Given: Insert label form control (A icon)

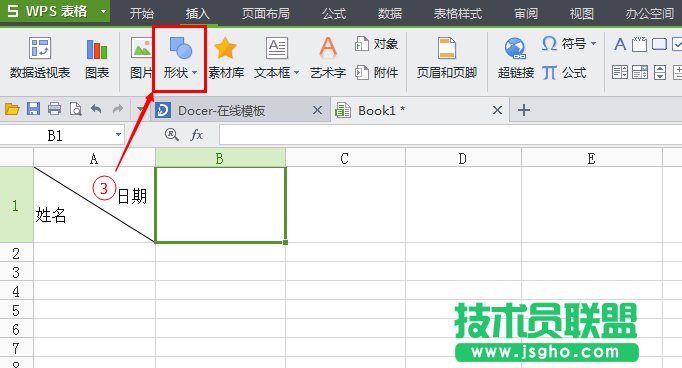Looking at the screenshot, I should (620, 44).
